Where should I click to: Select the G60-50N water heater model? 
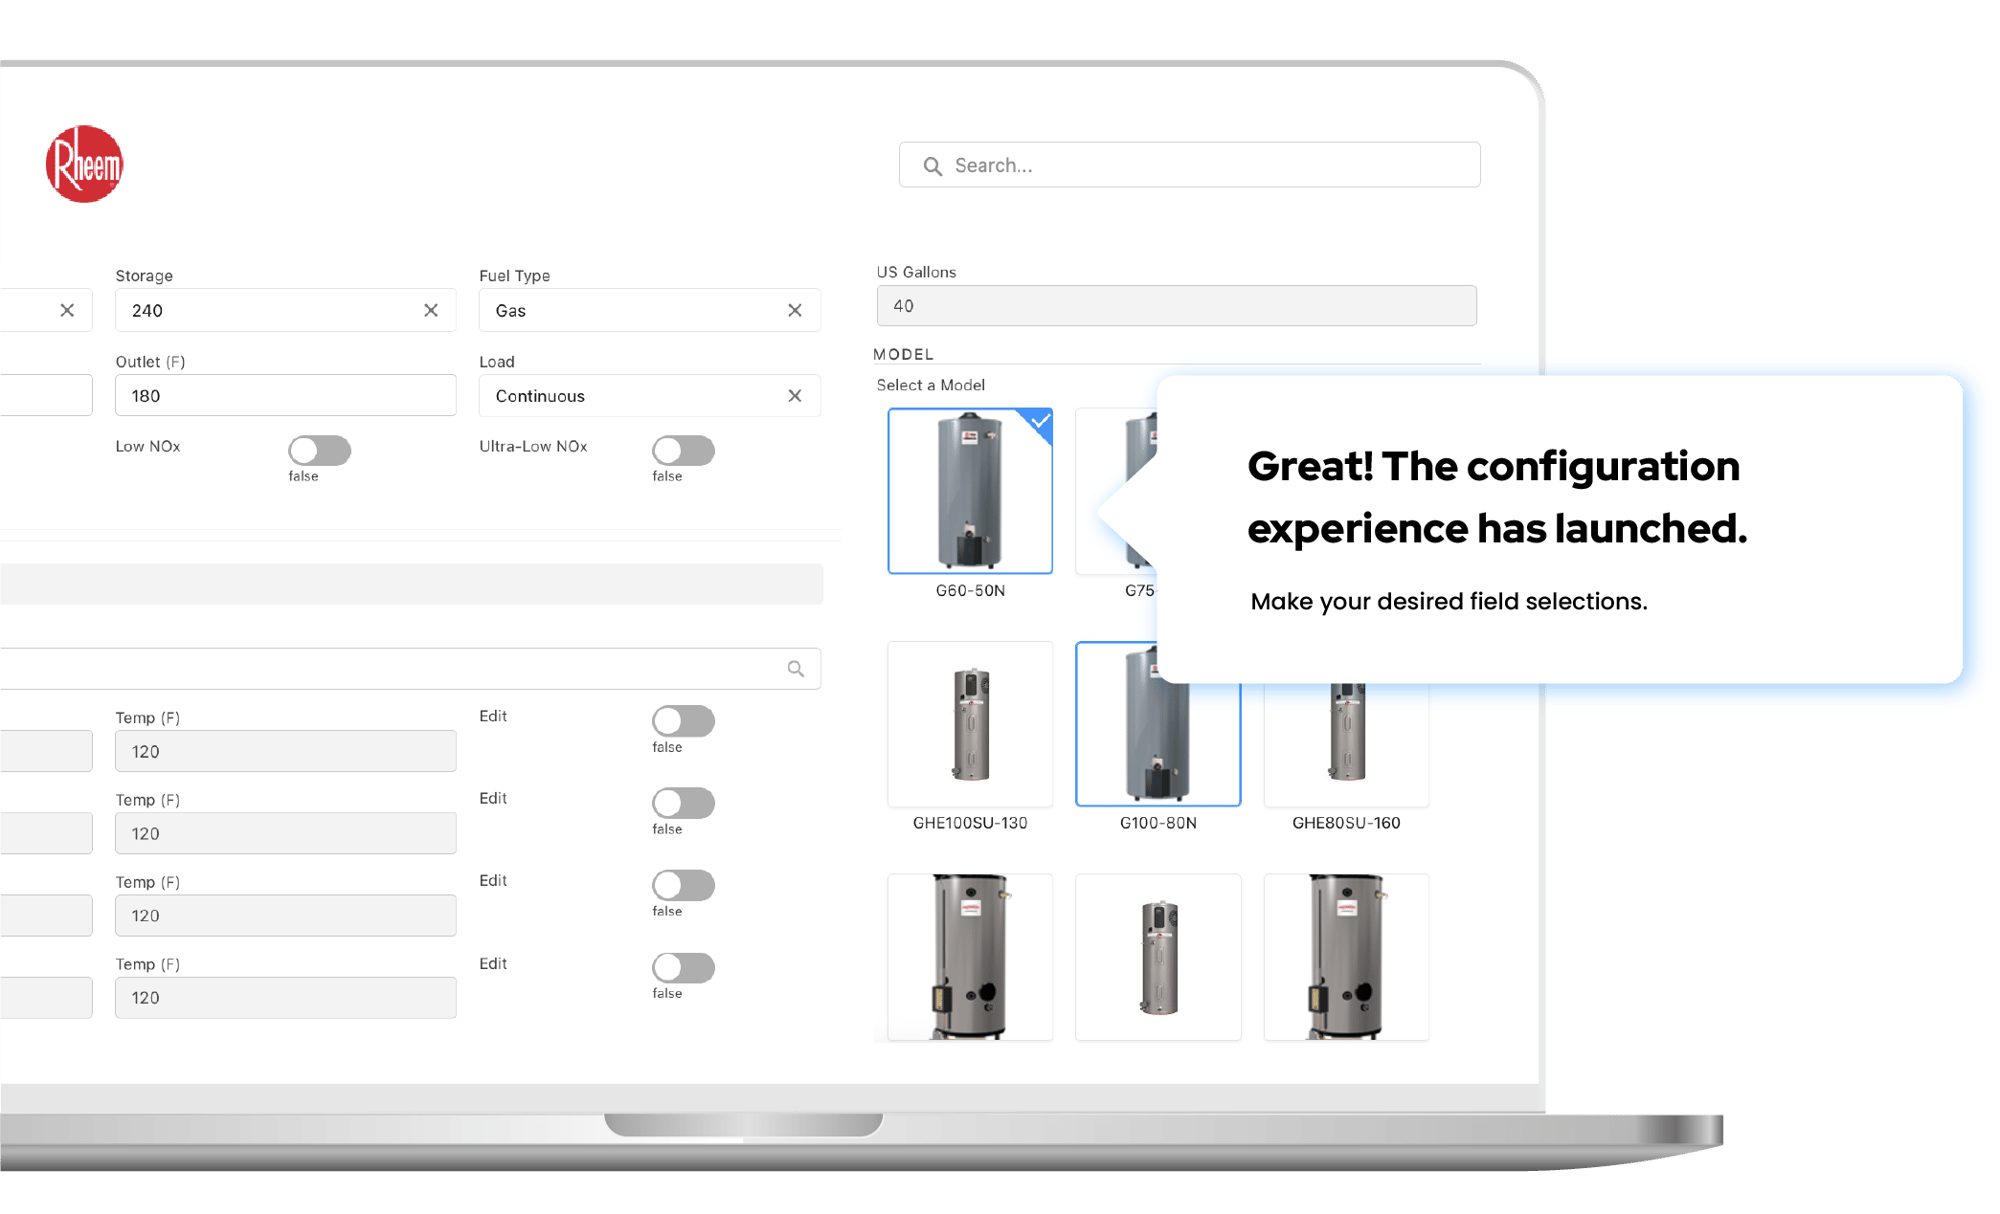(970, 488)
